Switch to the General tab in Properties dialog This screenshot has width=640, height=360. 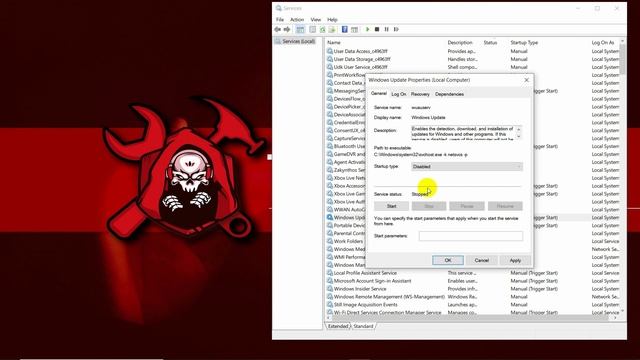click(x=379, y=93)
